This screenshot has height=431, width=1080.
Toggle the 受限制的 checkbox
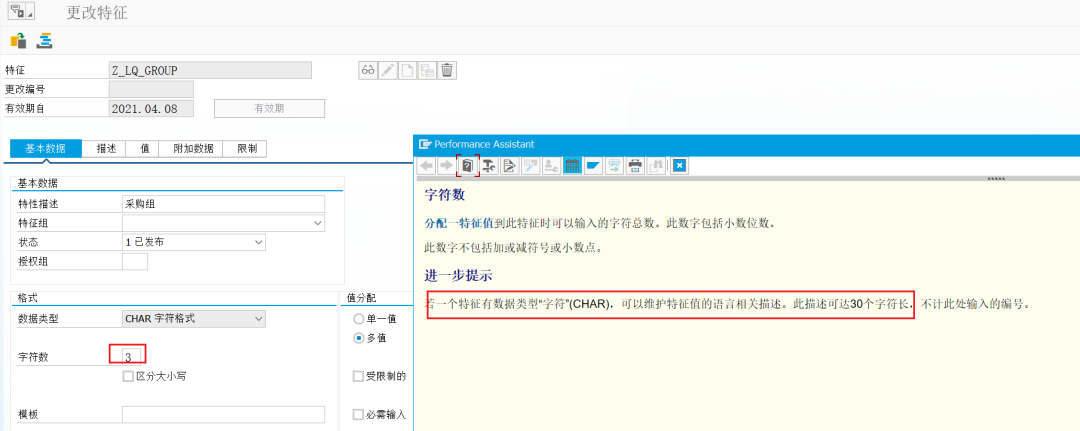point(357,376)
